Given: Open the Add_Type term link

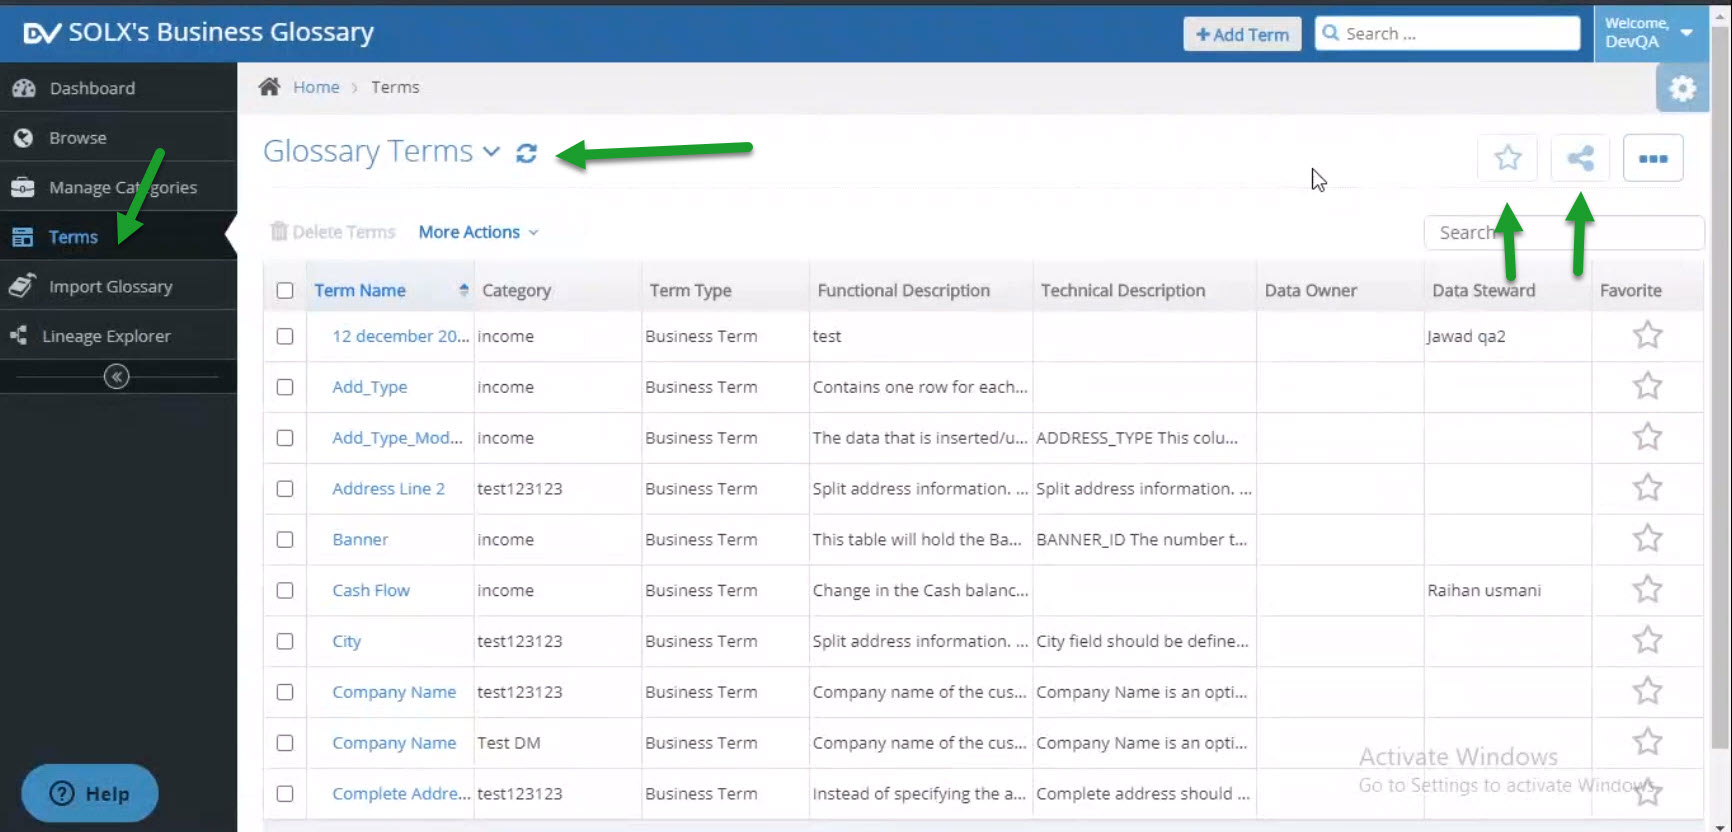Looking at the screenshot, I should click(369, 387).
